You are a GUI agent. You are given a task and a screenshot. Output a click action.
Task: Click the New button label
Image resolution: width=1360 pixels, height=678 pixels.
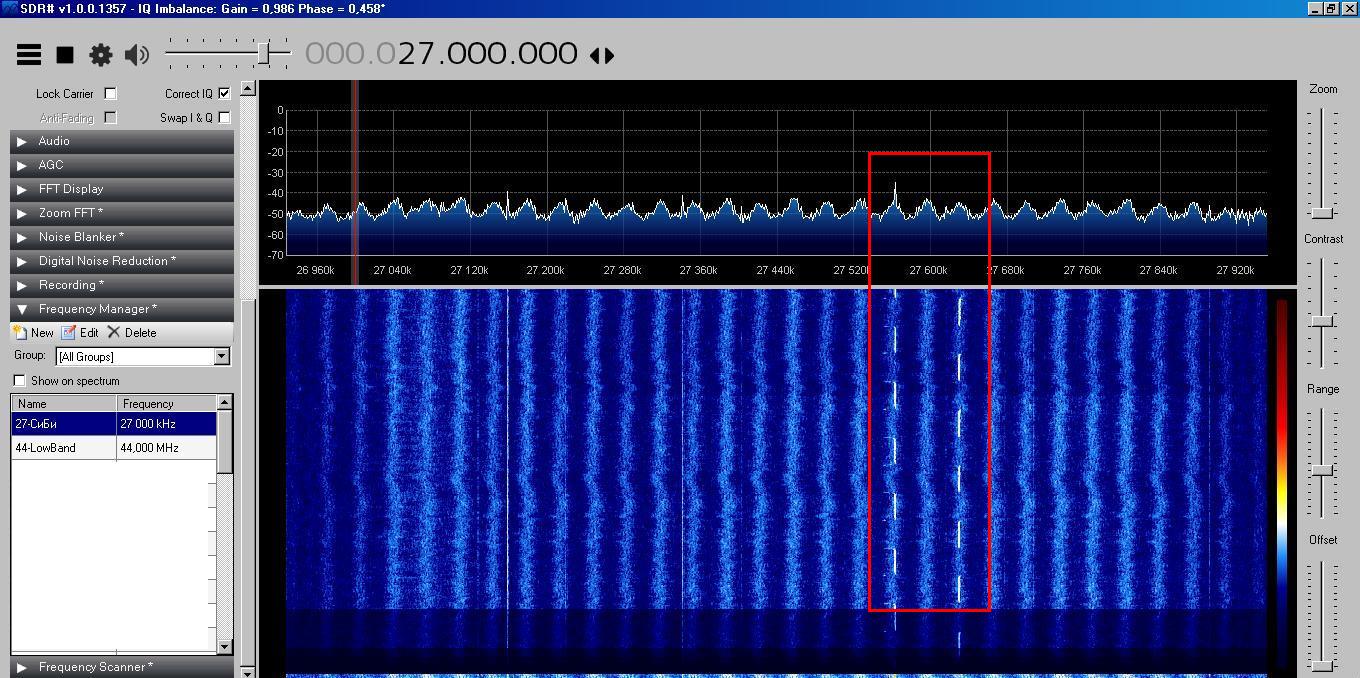42,333
